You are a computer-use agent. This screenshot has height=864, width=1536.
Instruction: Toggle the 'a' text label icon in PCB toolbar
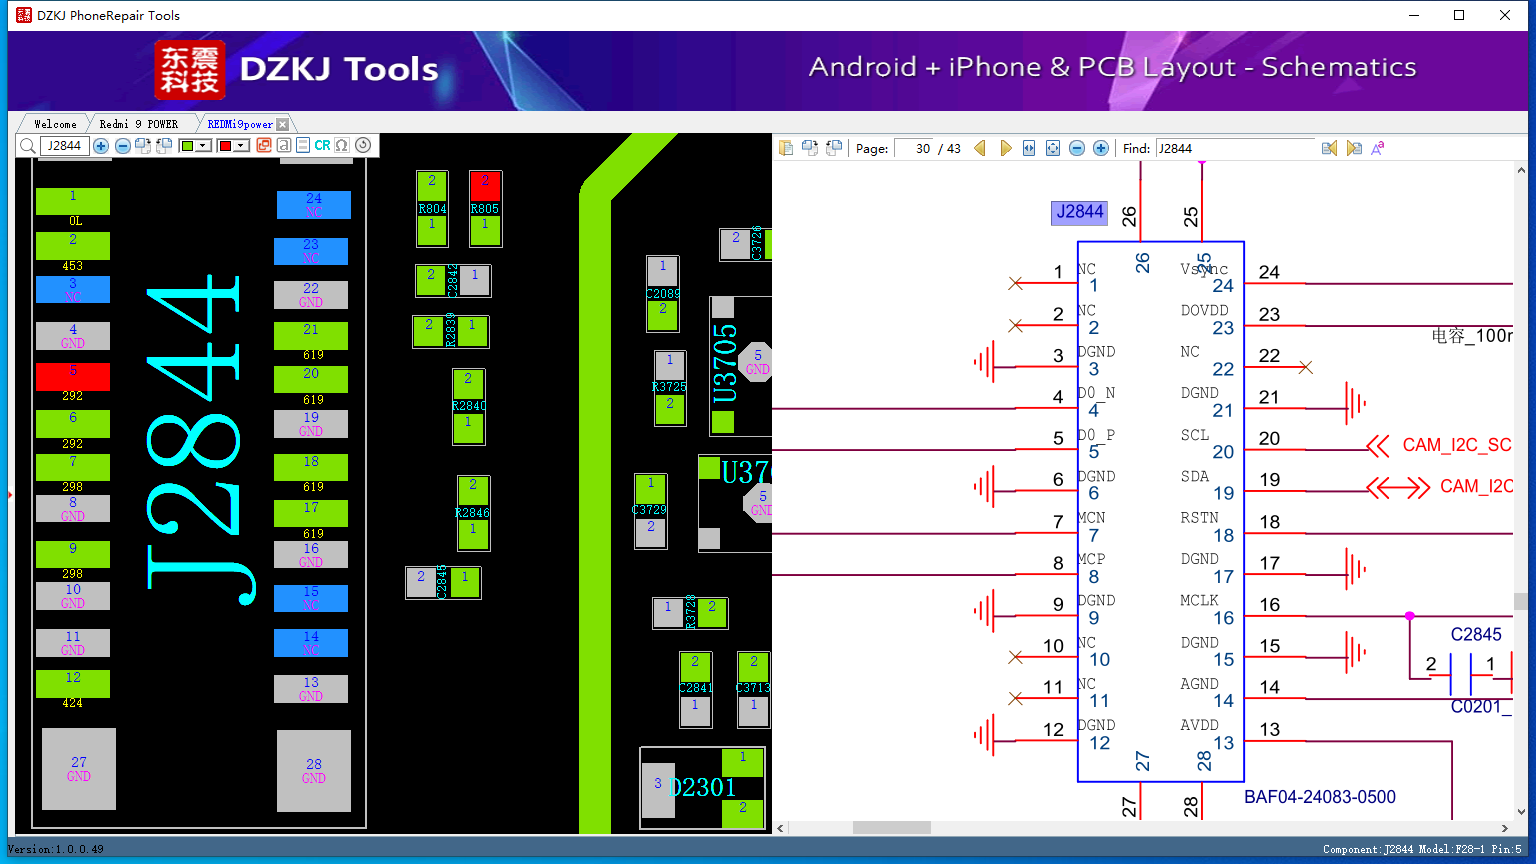[284, 146]
